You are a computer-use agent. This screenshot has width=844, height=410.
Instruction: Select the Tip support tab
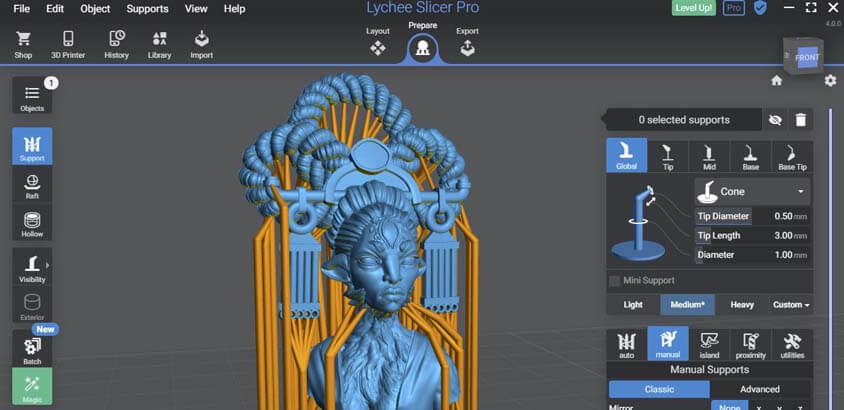668,155
